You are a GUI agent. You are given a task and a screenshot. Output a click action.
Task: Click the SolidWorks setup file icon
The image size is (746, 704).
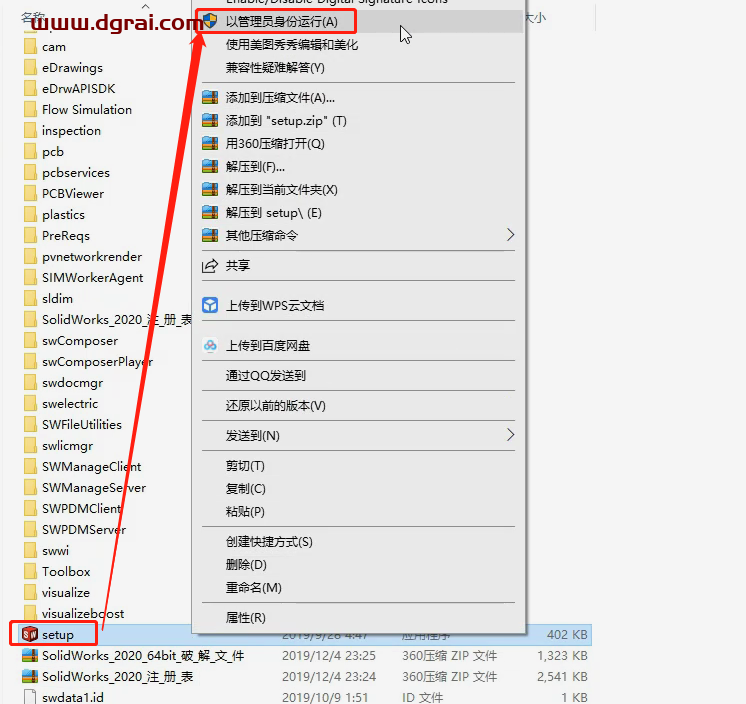click(x=30, y=634)
